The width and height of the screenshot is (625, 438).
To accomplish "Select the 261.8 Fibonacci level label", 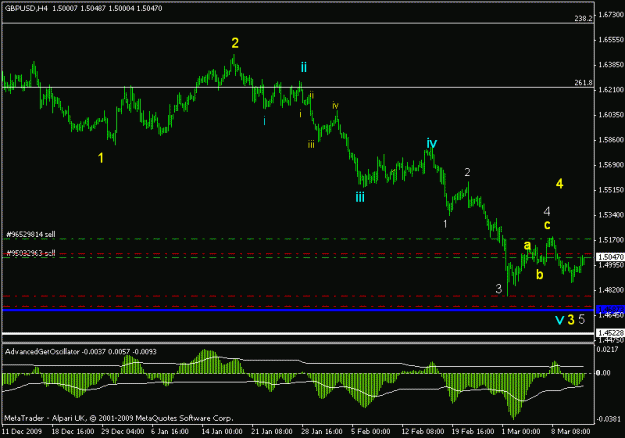I will pyautogui.click(x=583, y=83).
